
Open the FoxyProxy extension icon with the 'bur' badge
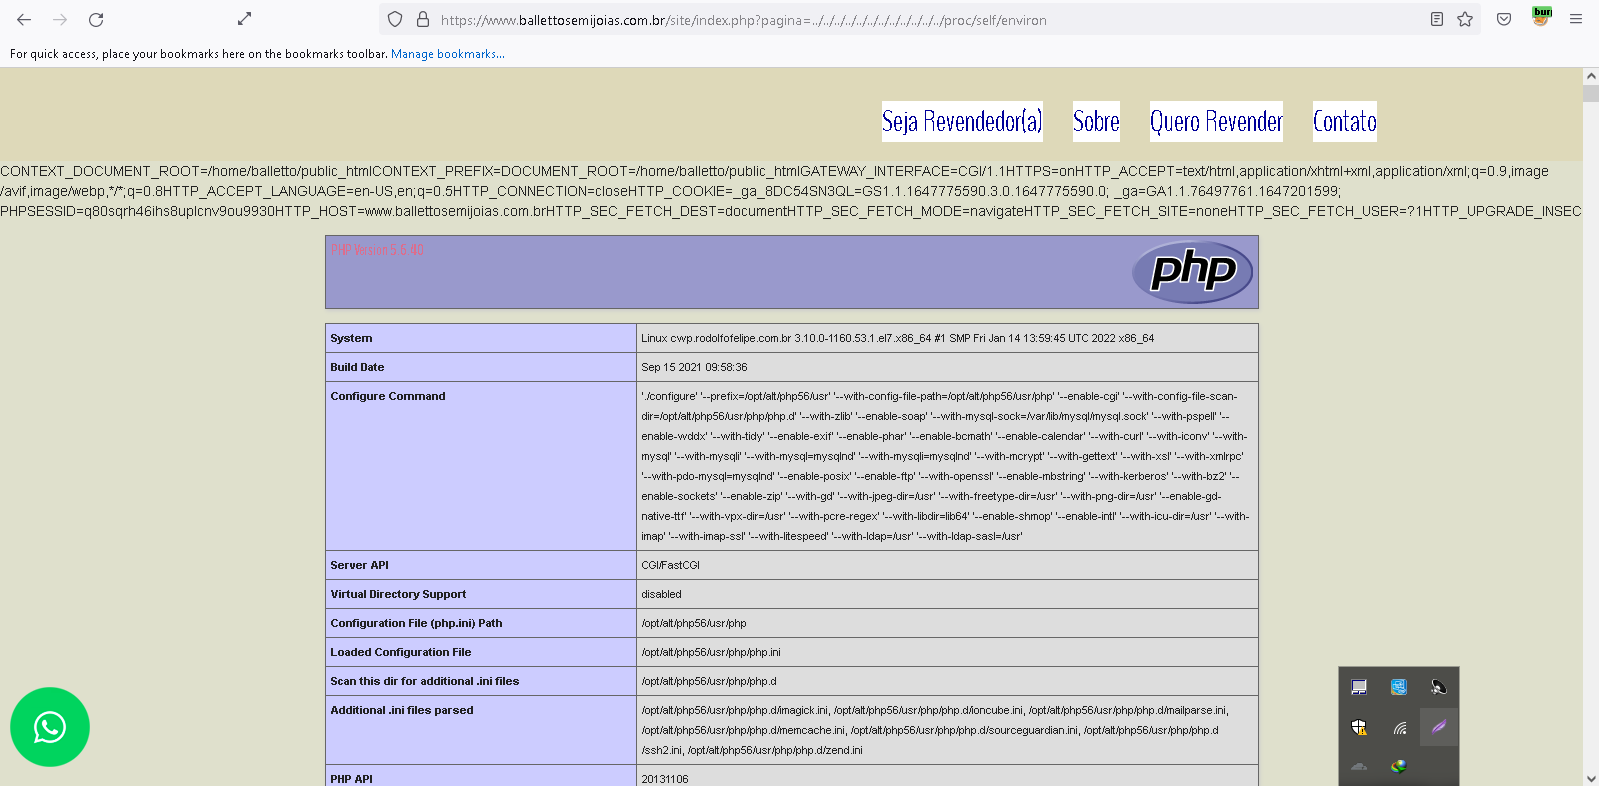coord(1541,17)
